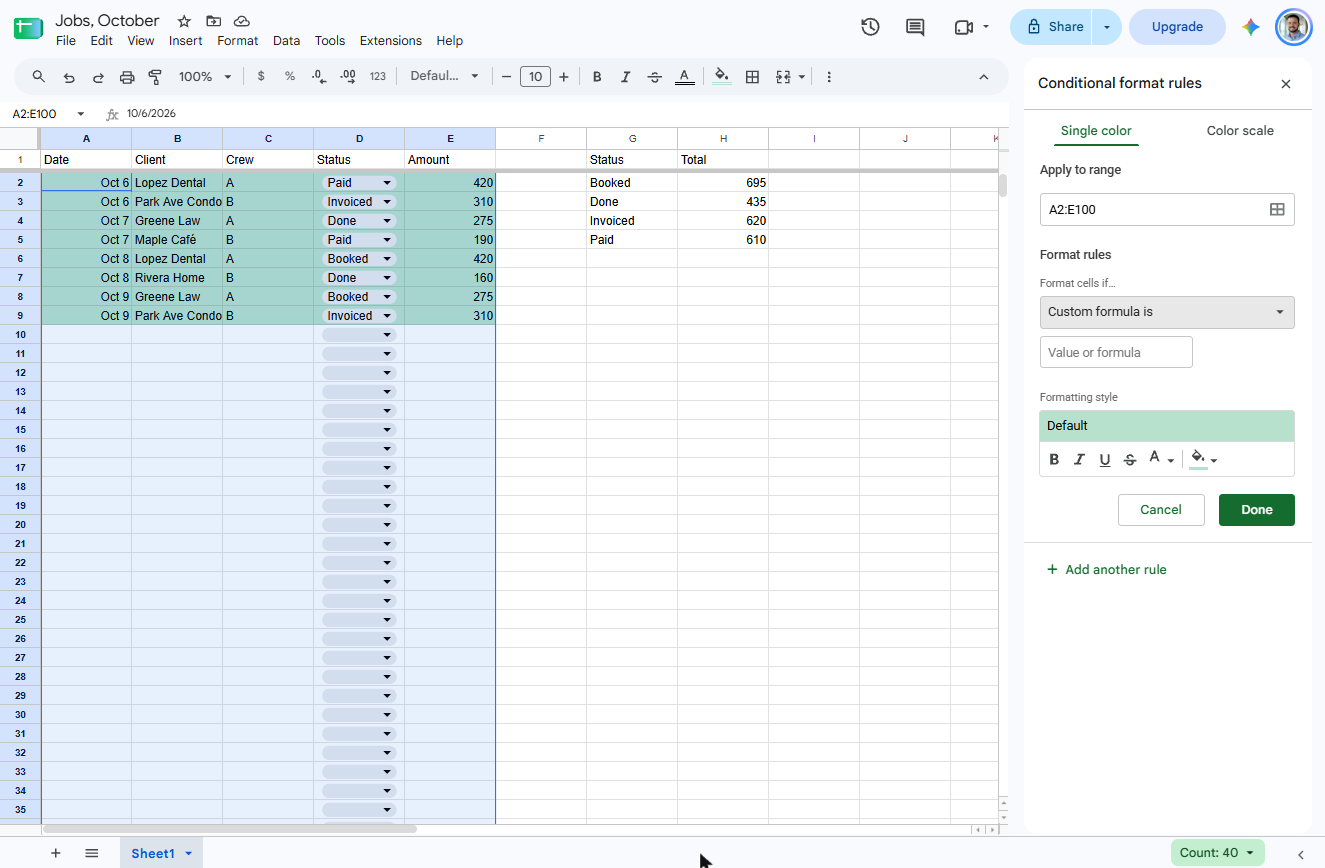The image size is (1325, 868).
Task: Toggle italic in main toolbar
Action: (626, 77)
